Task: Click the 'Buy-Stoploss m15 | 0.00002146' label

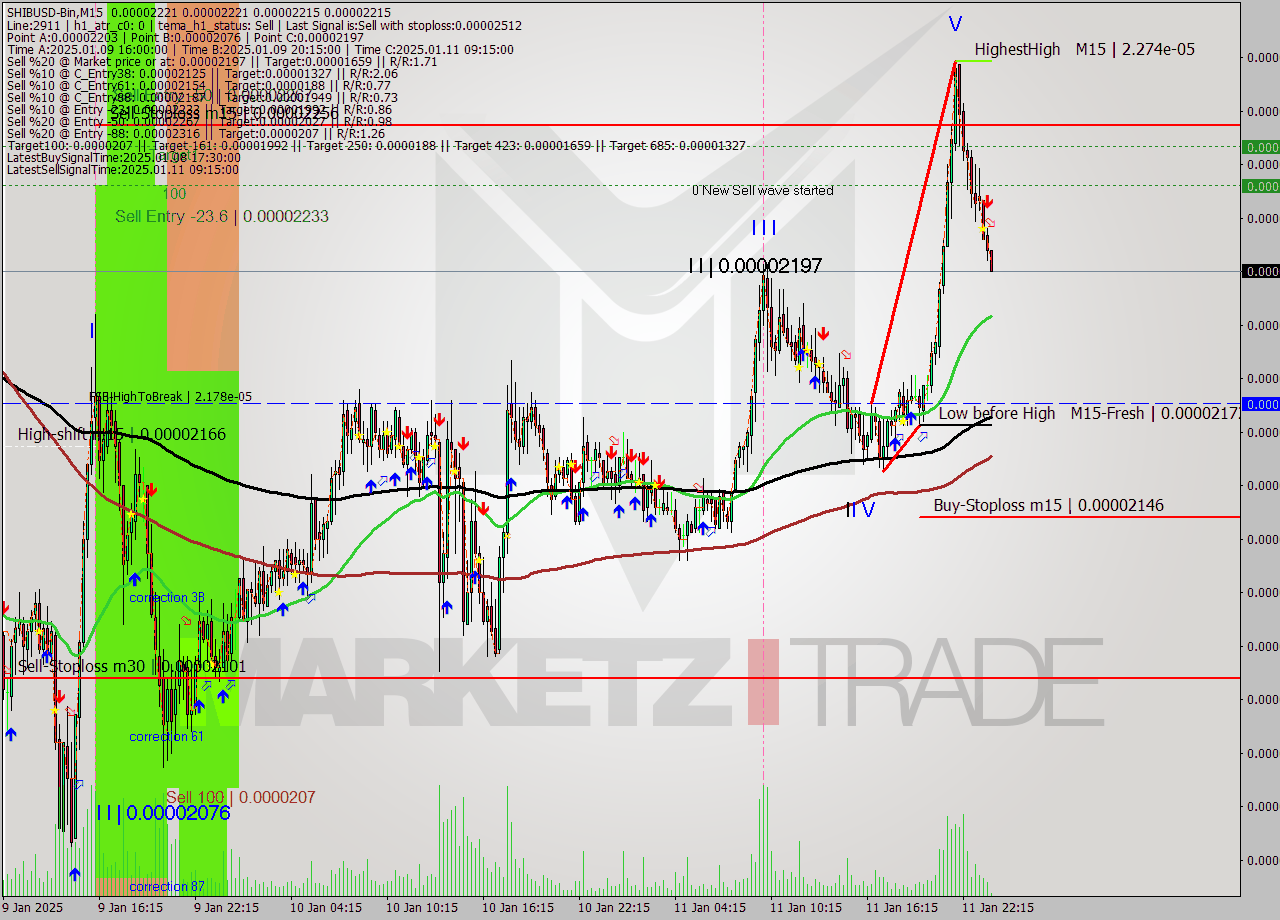Action: (x=1048, y=505)
